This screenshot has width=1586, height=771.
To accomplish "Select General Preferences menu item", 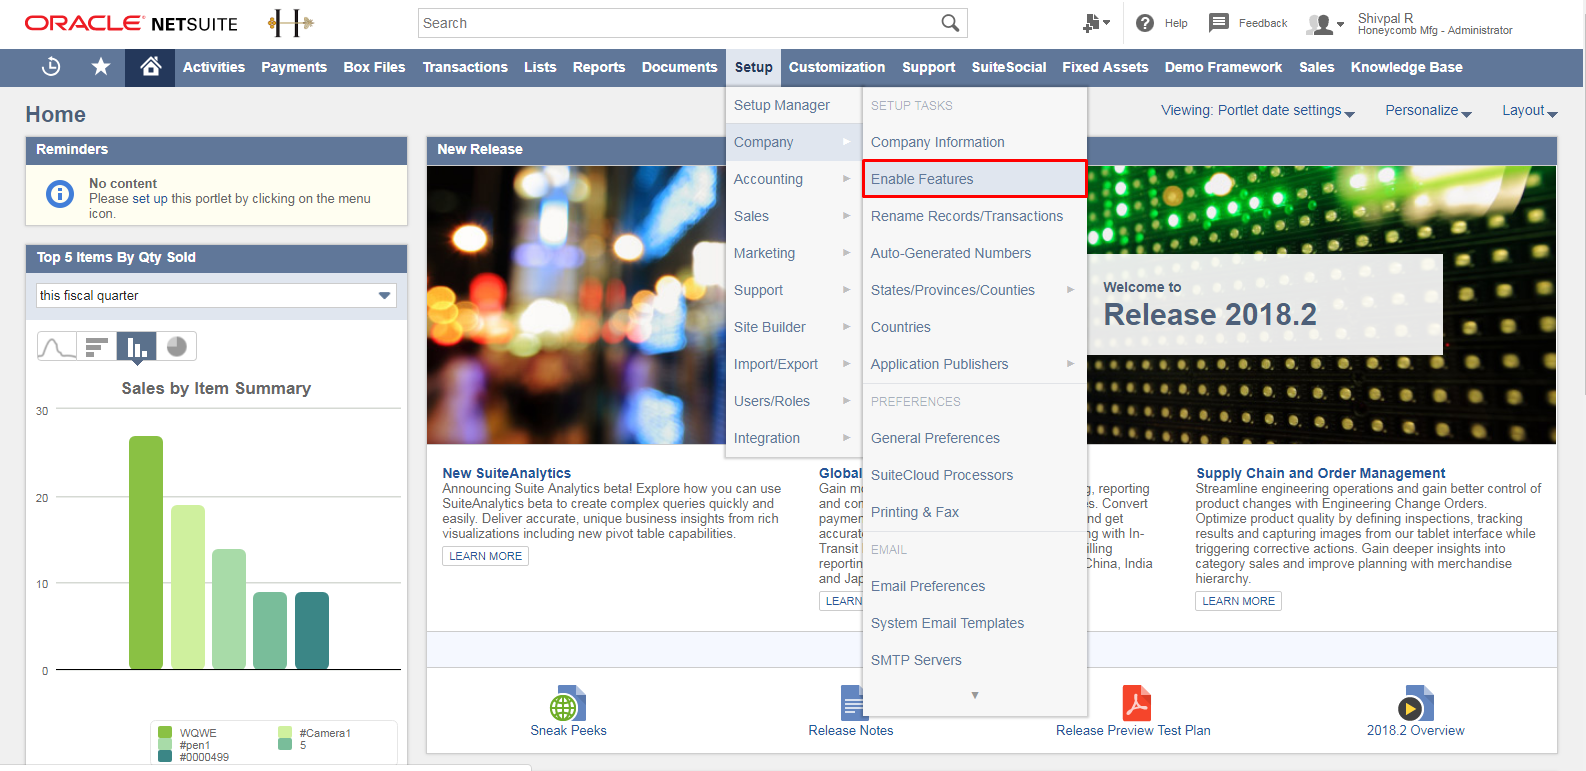I will point(974,438).
